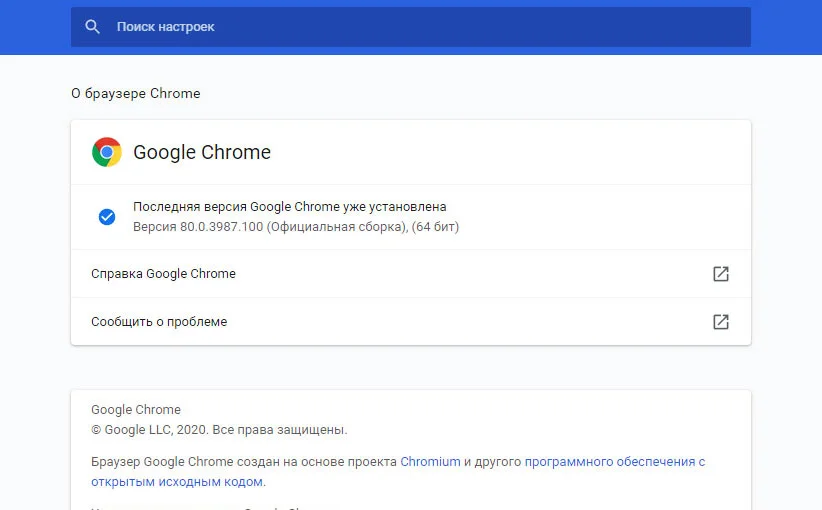Click version text "Версия 80.0.3987.100"
This screenshot has width=822, height=510.
pyautogui.click(x=198, y=226)
